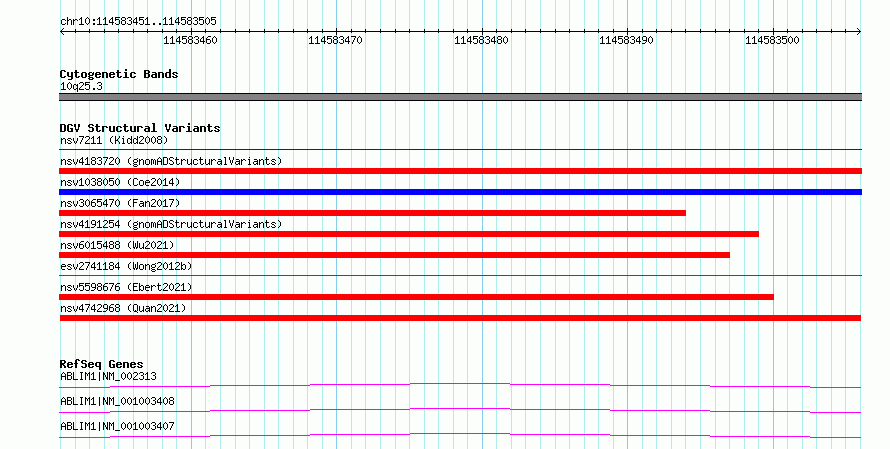Click the red nsv4183720 variant bar
Viewport: 890px width, 449px height.
[x=460, y=171]
